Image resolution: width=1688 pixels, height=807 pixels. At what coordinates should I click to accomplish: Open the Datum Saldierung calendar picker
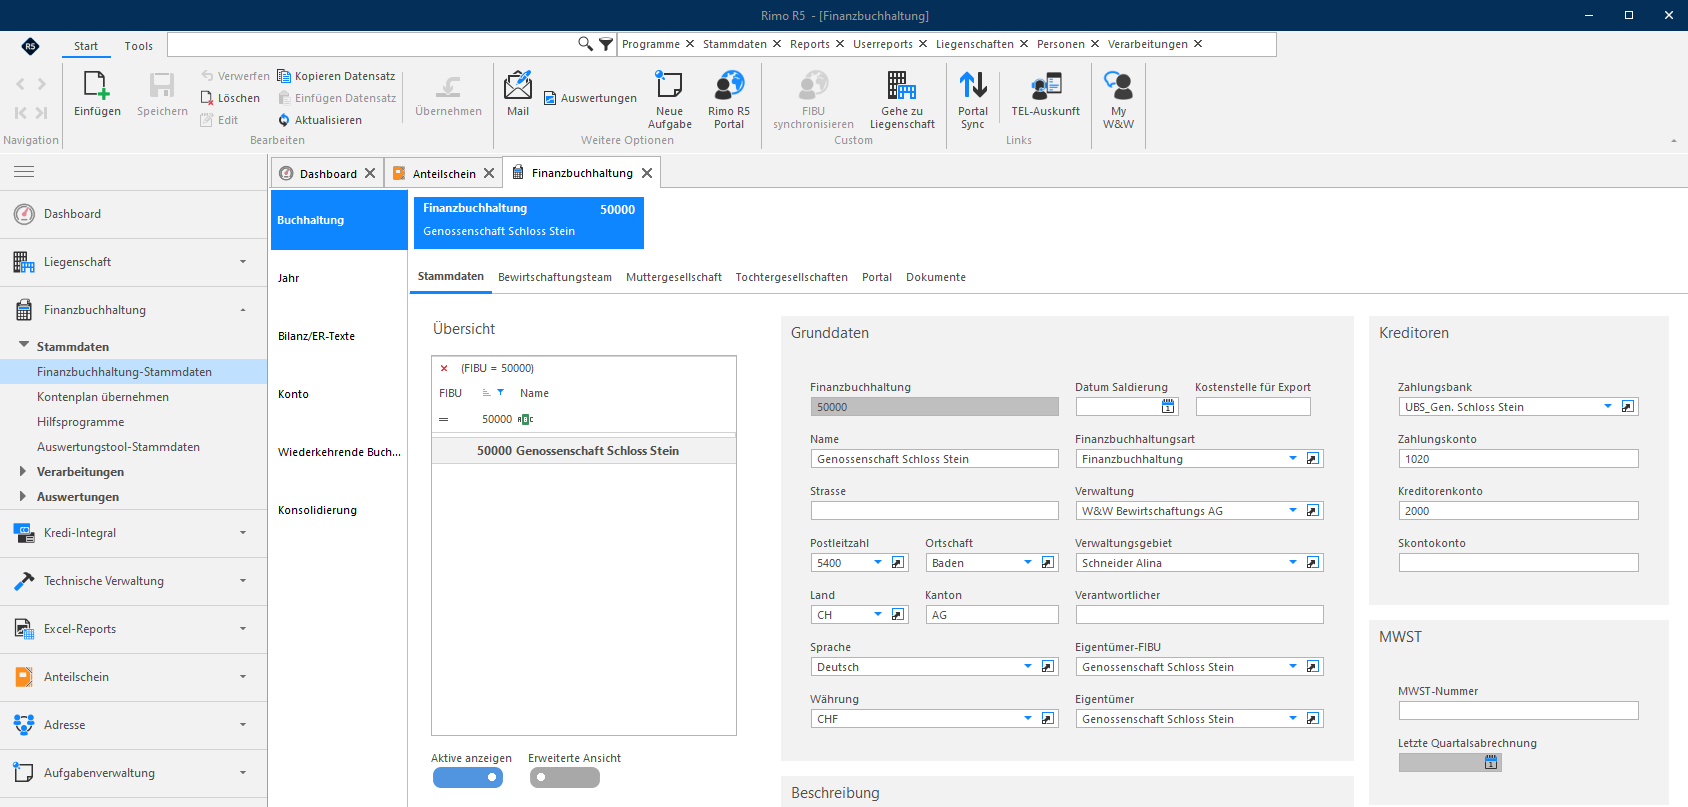1167,407
